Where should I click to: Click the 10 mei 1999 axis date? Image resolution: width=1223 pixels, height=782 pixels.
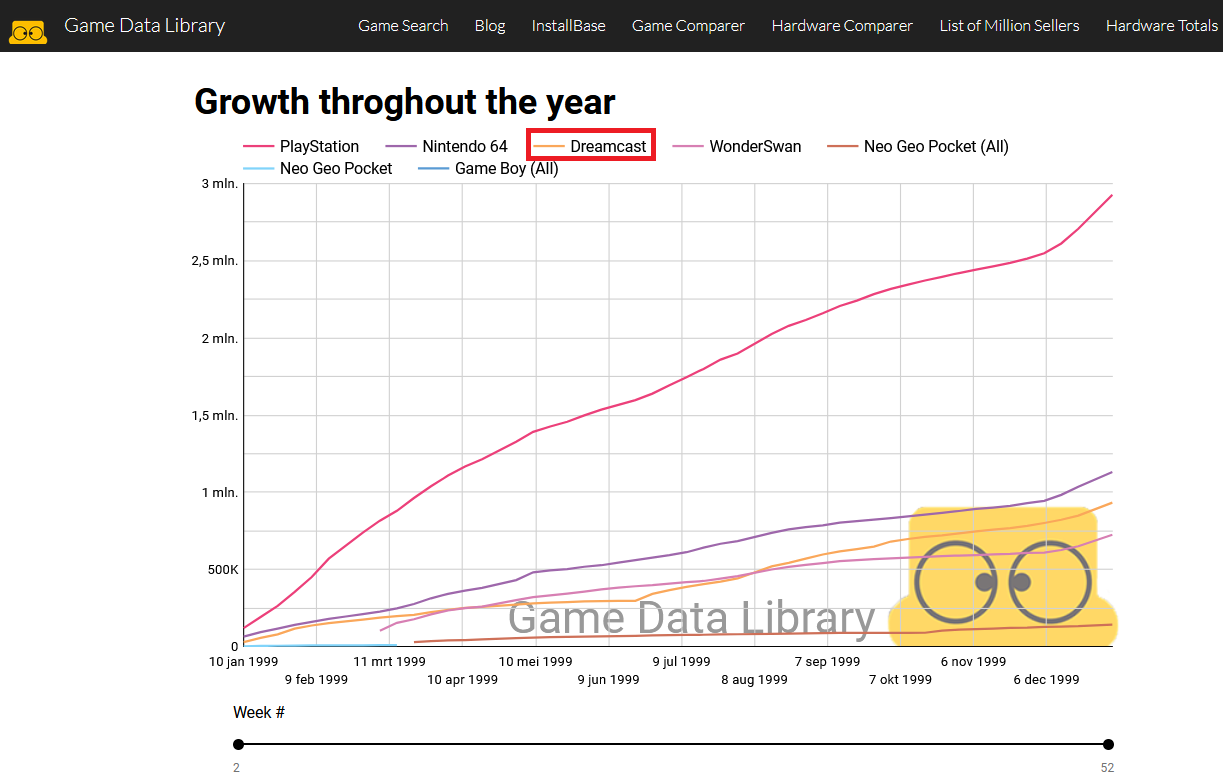(535, 661)
